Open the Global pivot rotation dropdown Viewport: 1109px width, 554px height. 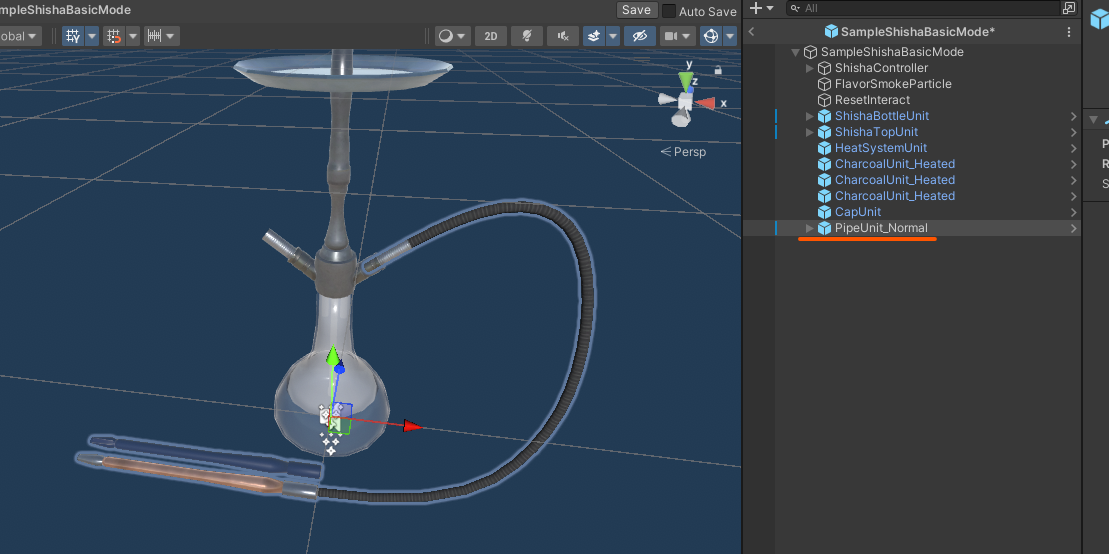[x=20, y=36]
